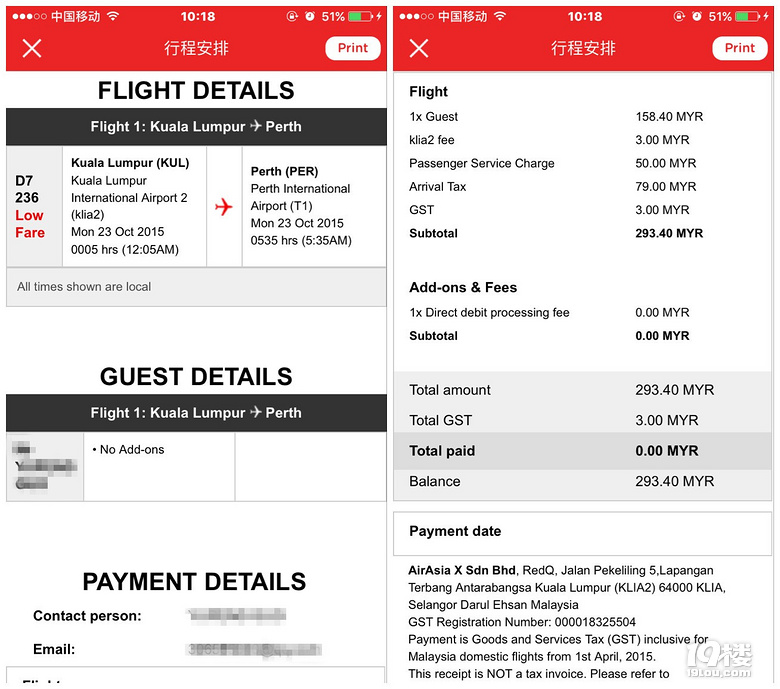This screenshot has width=780, height=689.
Task: Click the Flight 1 header in Flight Details
Action: coord(196,126)
